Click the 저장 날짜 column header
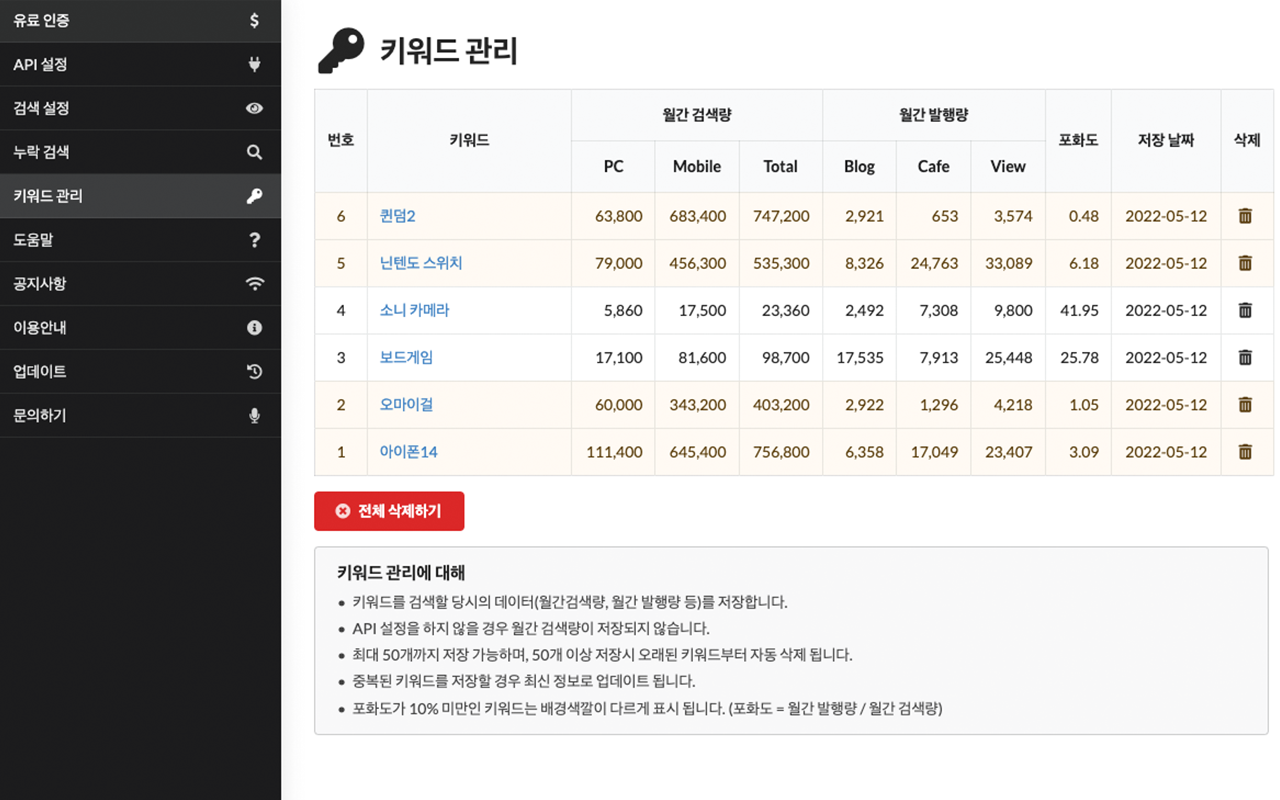 tap(1166, 141)
